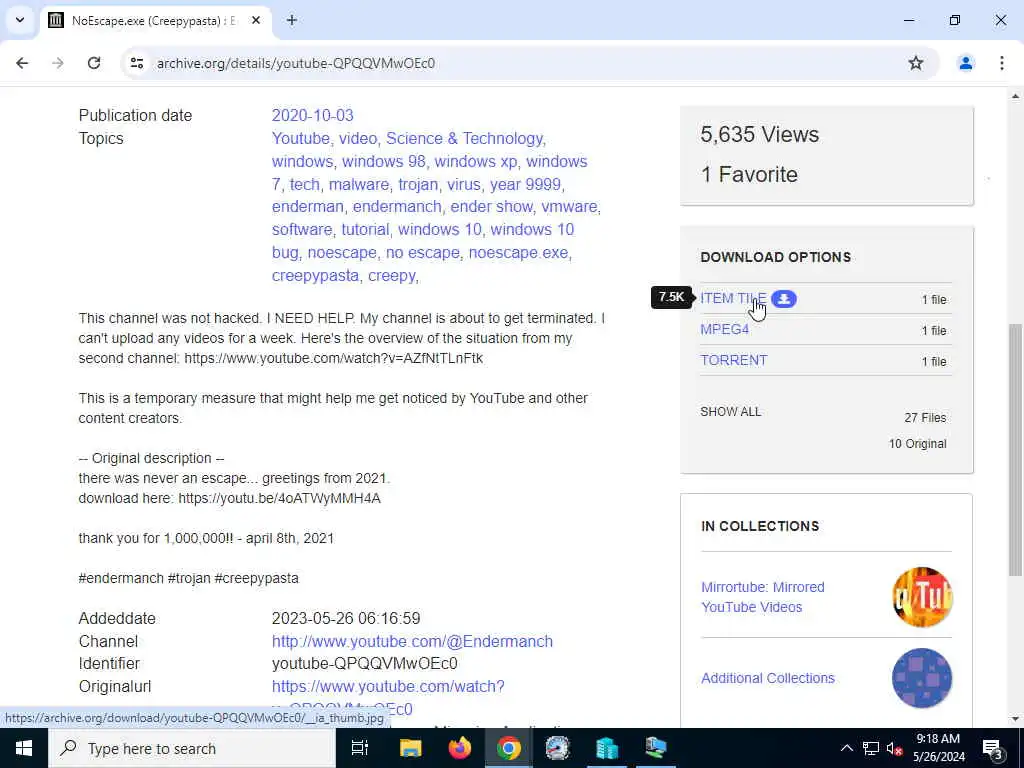The height and width of the screenshot is (768, 1024).
Task: Open the malware topic link
Action: click(358, 184)
